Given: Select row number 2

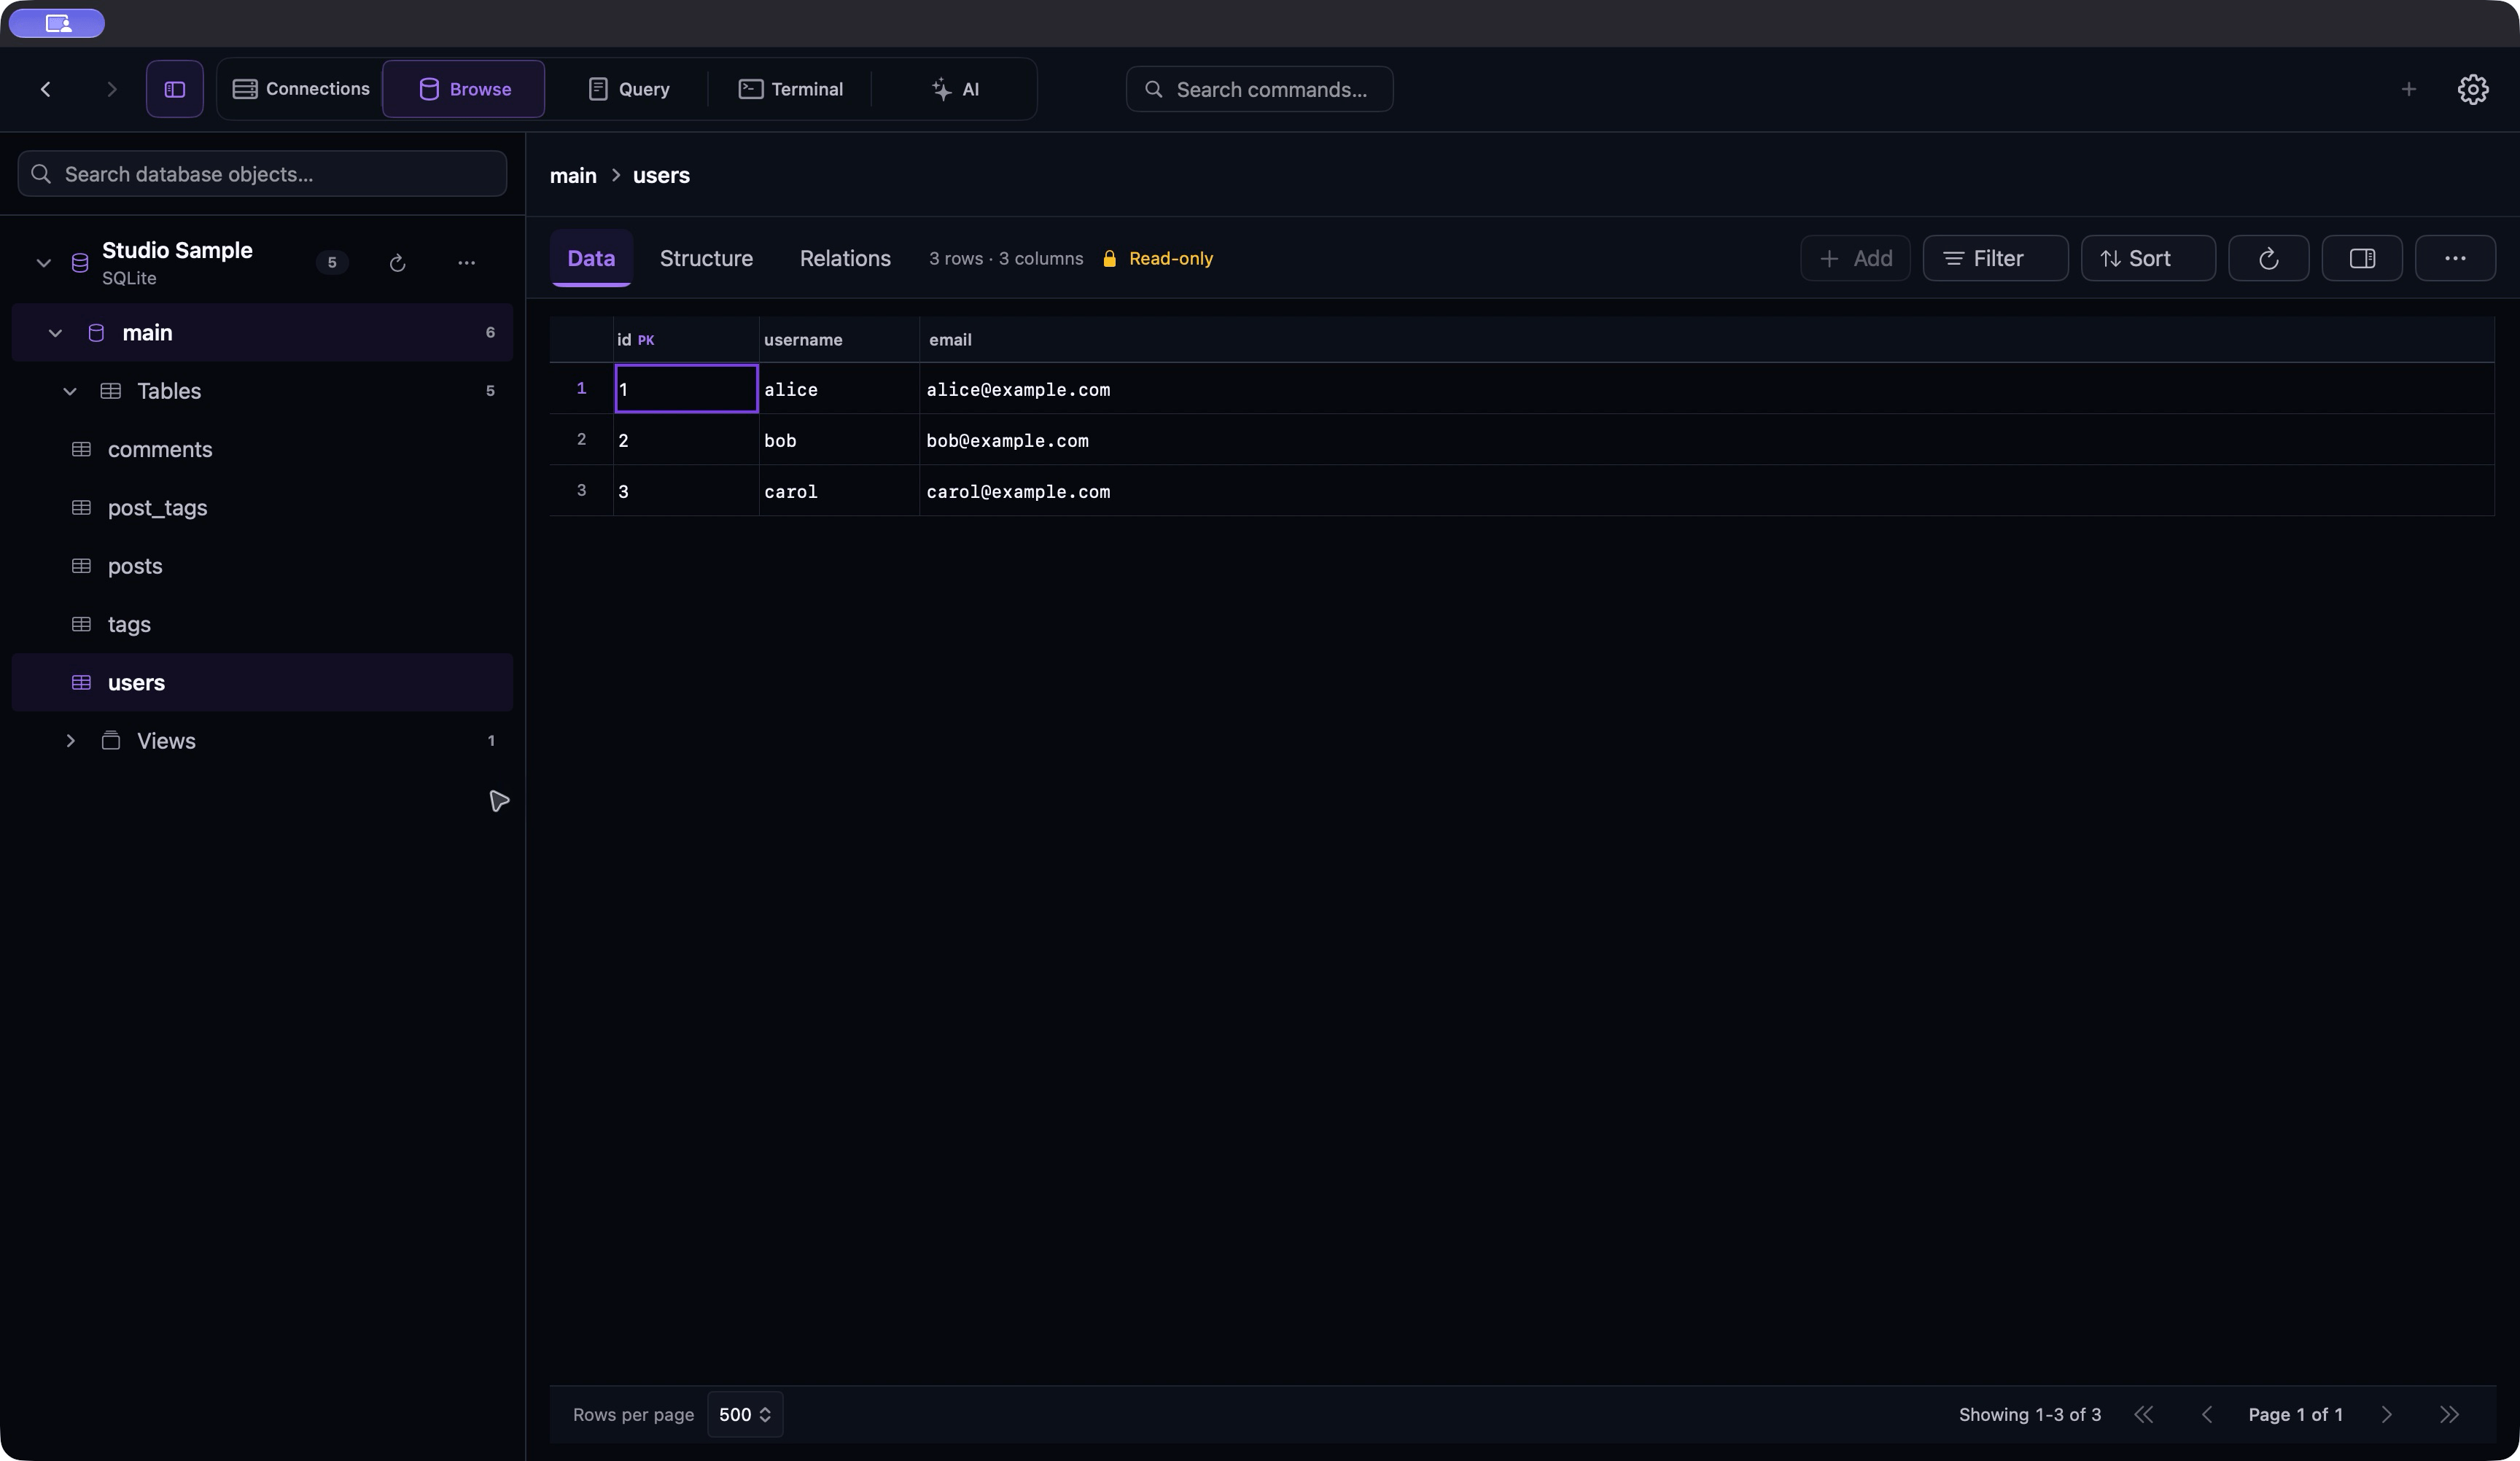Looking at the screenshot, I should tap(581, 439).
